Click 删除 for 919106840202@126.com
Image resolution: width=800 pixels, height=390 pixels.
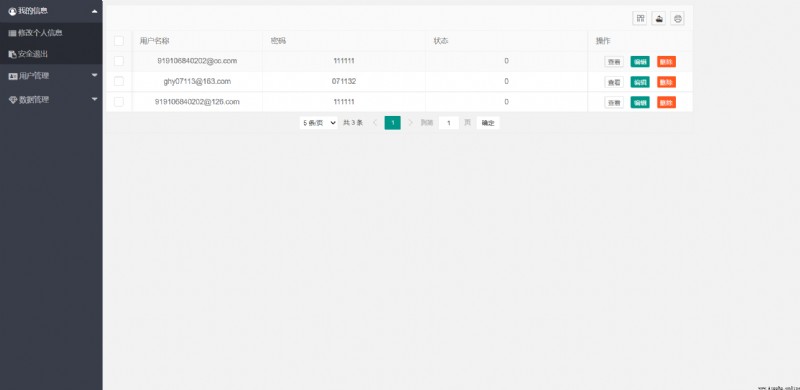(666, 102)
